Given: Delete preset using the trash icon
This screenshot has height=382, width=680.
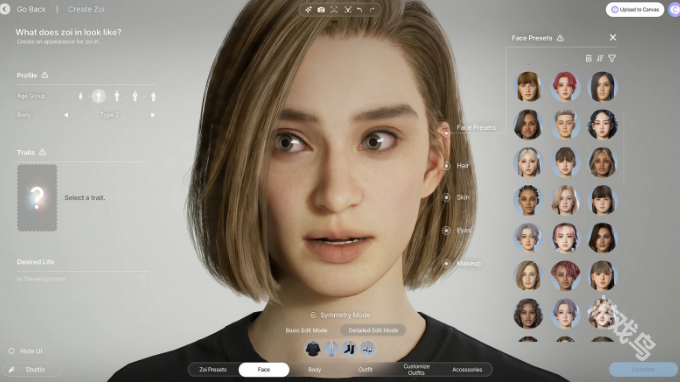Looking at the screenshot, I should pos(588,58).
